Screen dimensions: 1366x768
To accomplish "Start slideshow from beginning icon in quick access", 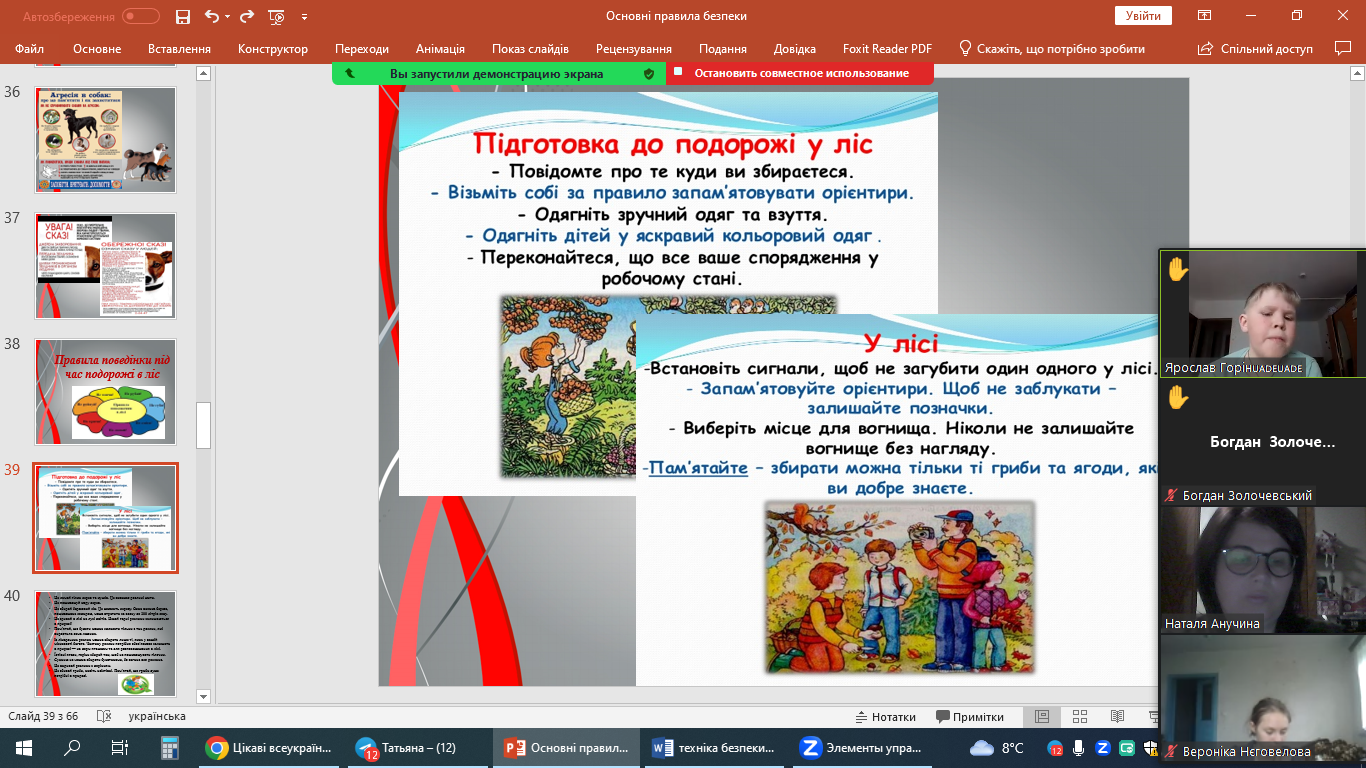I will coord(277,16).
